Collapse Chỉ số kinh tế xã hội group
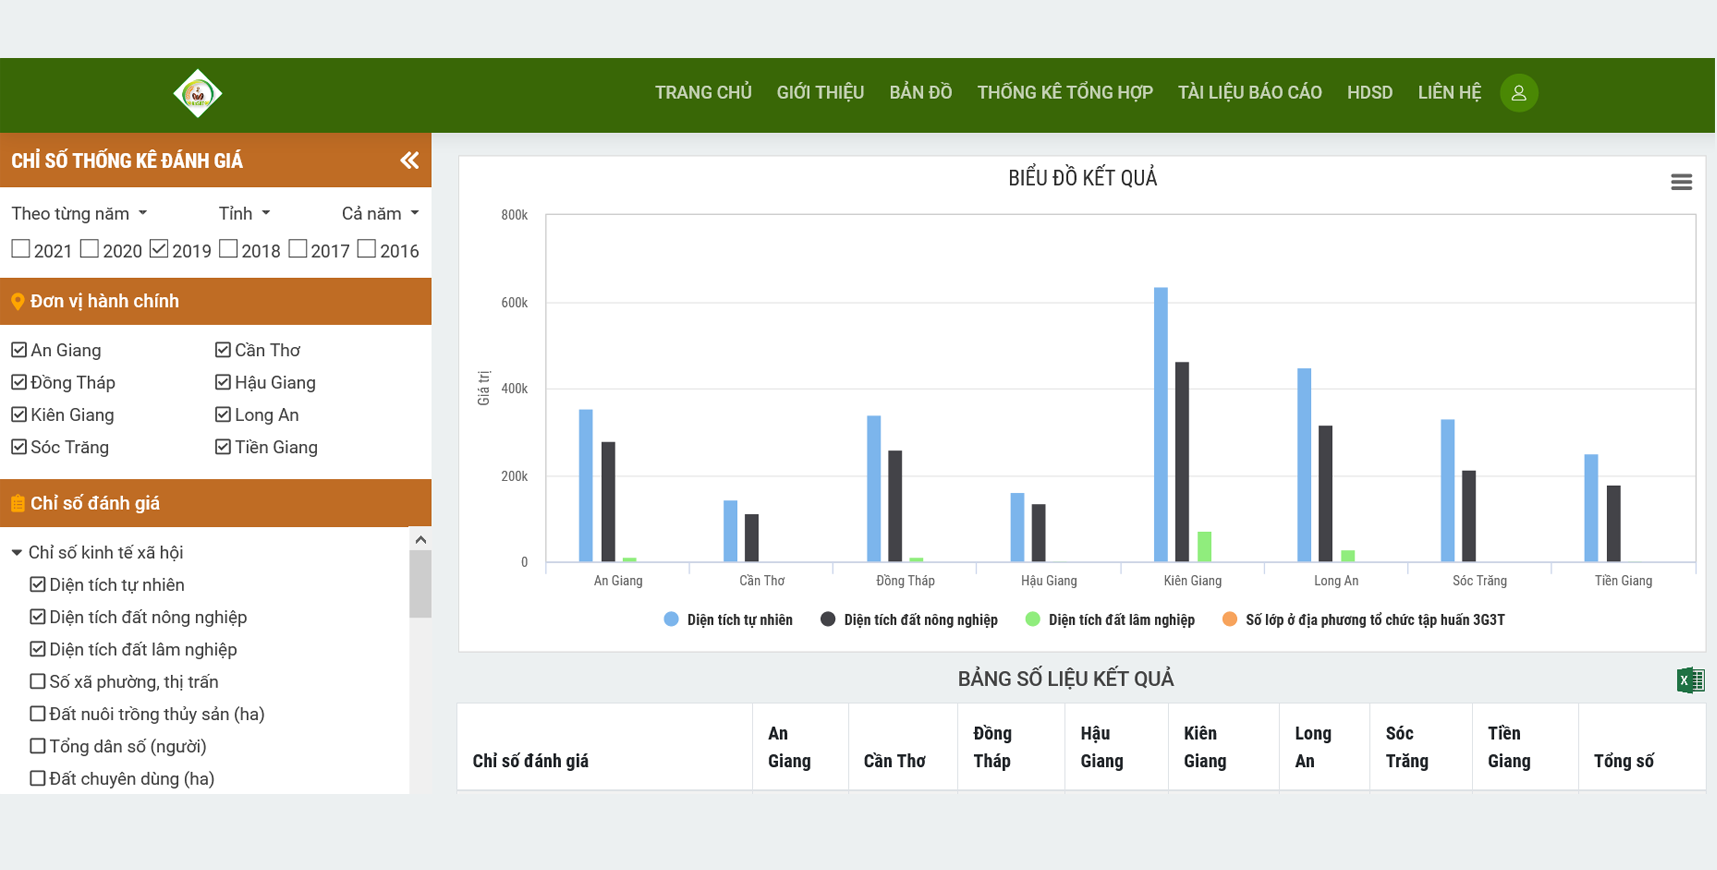 click(x=17, y=553)
